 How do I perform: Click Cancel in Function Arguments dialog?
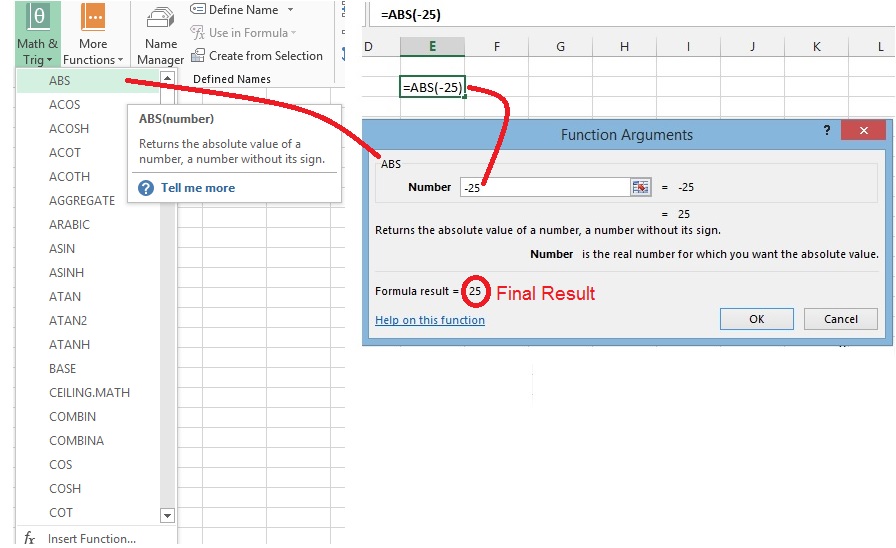click(841, 319)
